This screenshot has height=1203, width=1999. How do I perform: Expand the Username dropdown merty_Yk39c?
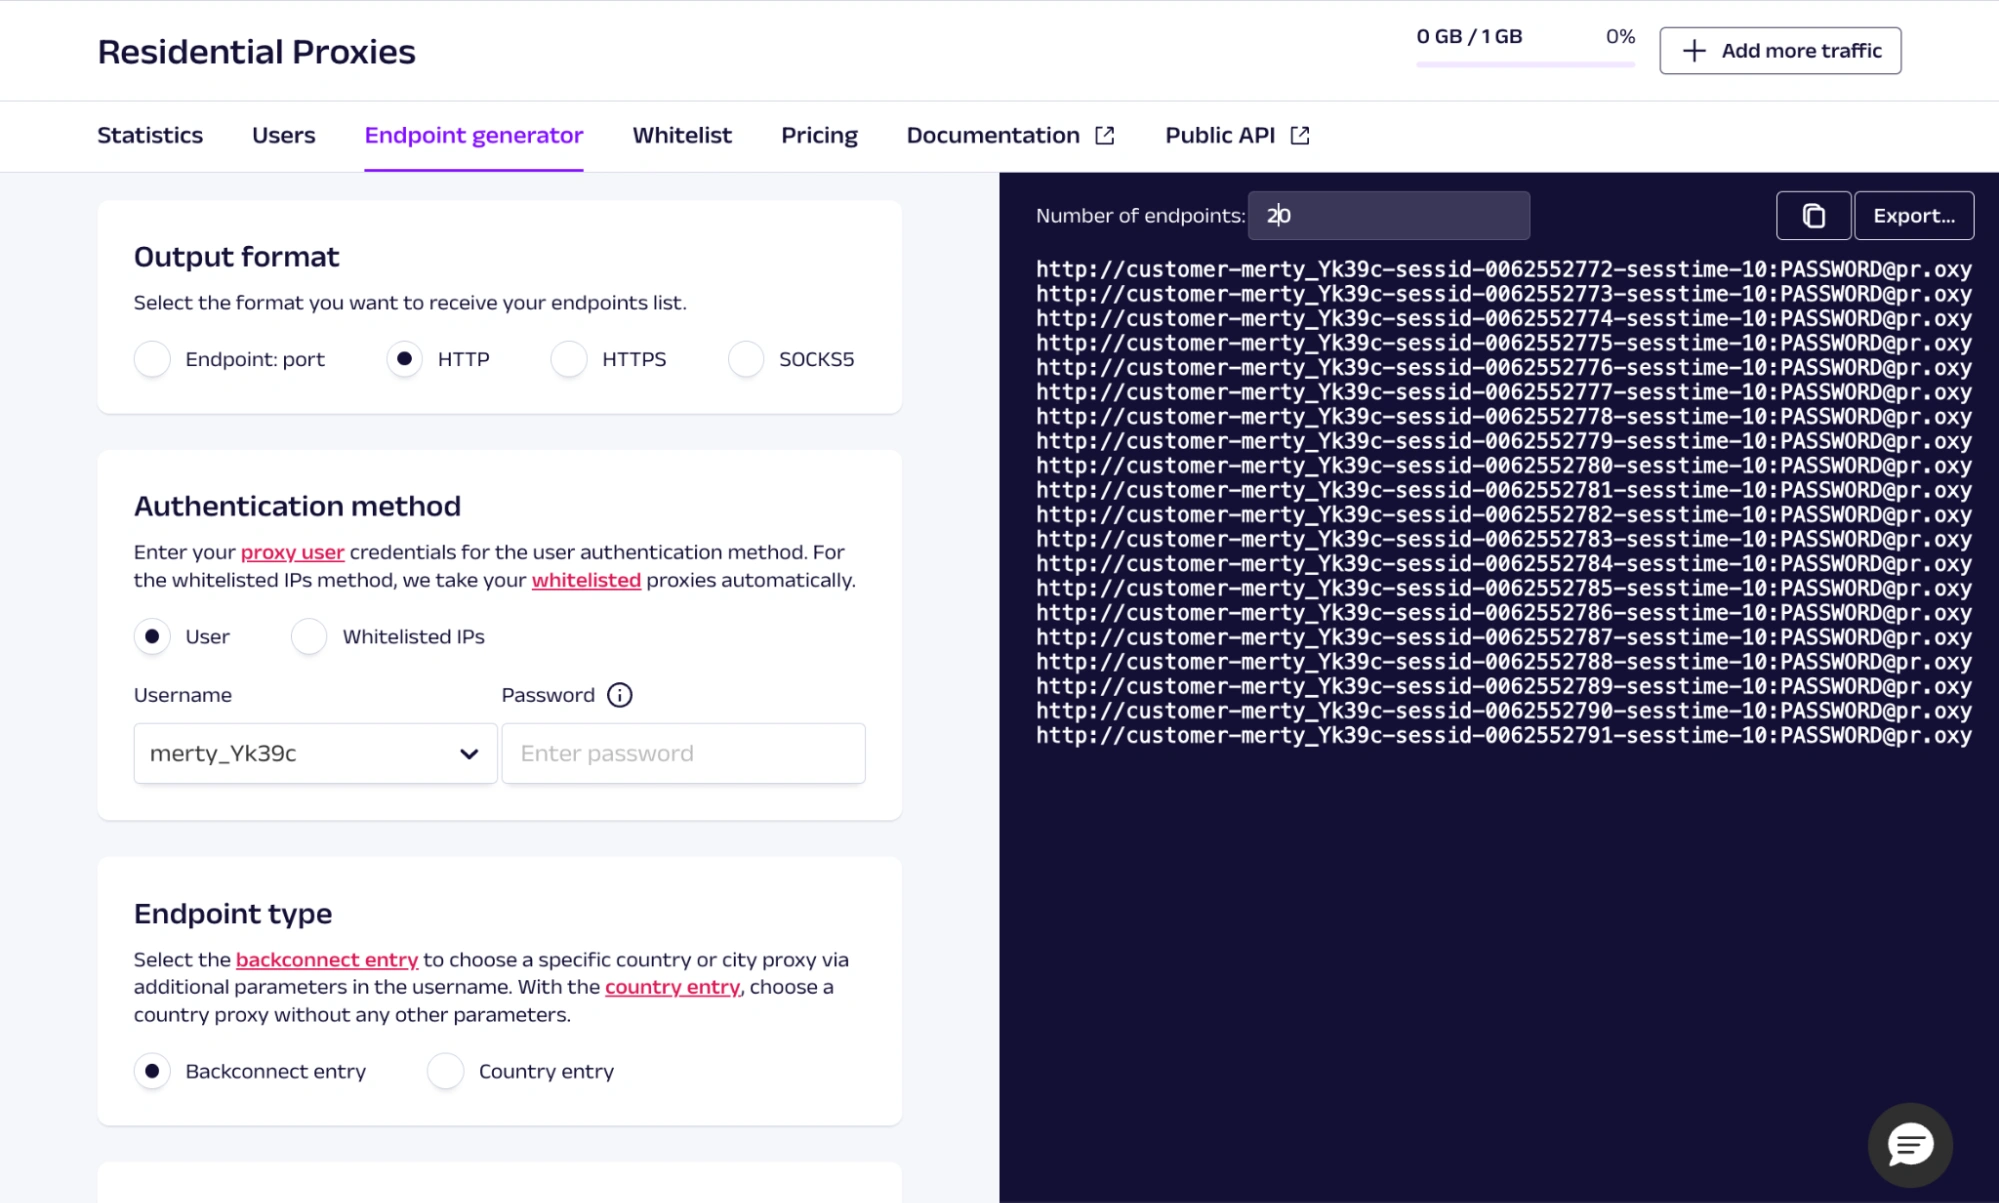pos(315,754)
